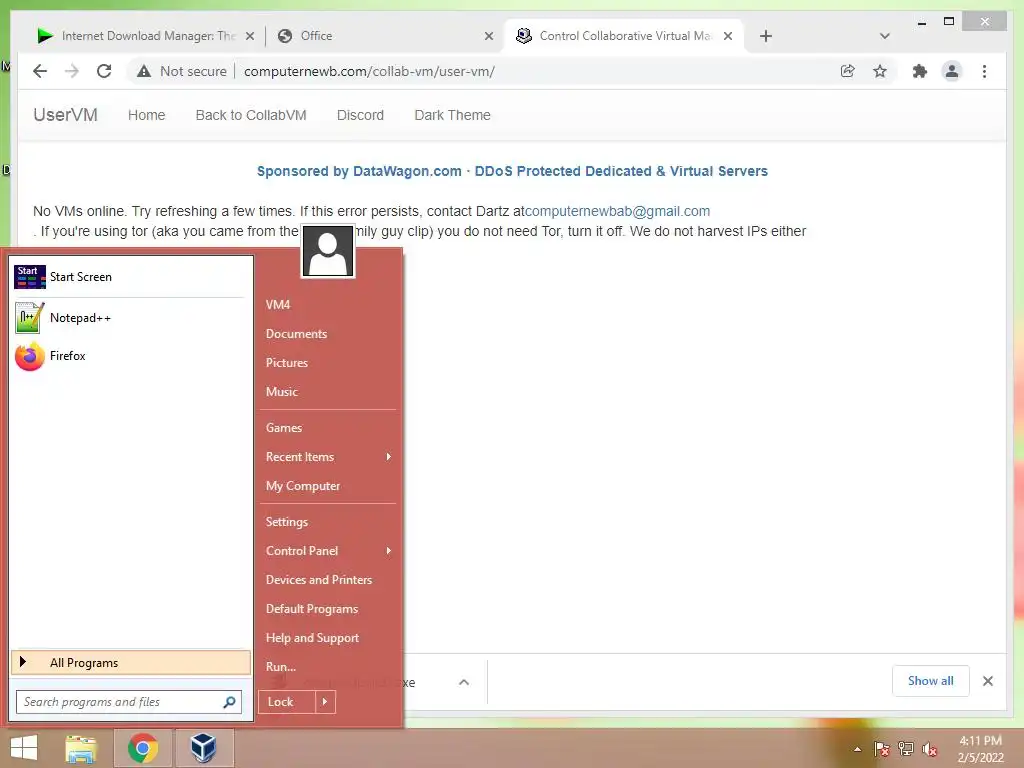Image resolution: width=1024 pixels, height=768 pixels.
Task: Open a new browser tab with plus
Action: pyautogui.click(x=765, y=36)
